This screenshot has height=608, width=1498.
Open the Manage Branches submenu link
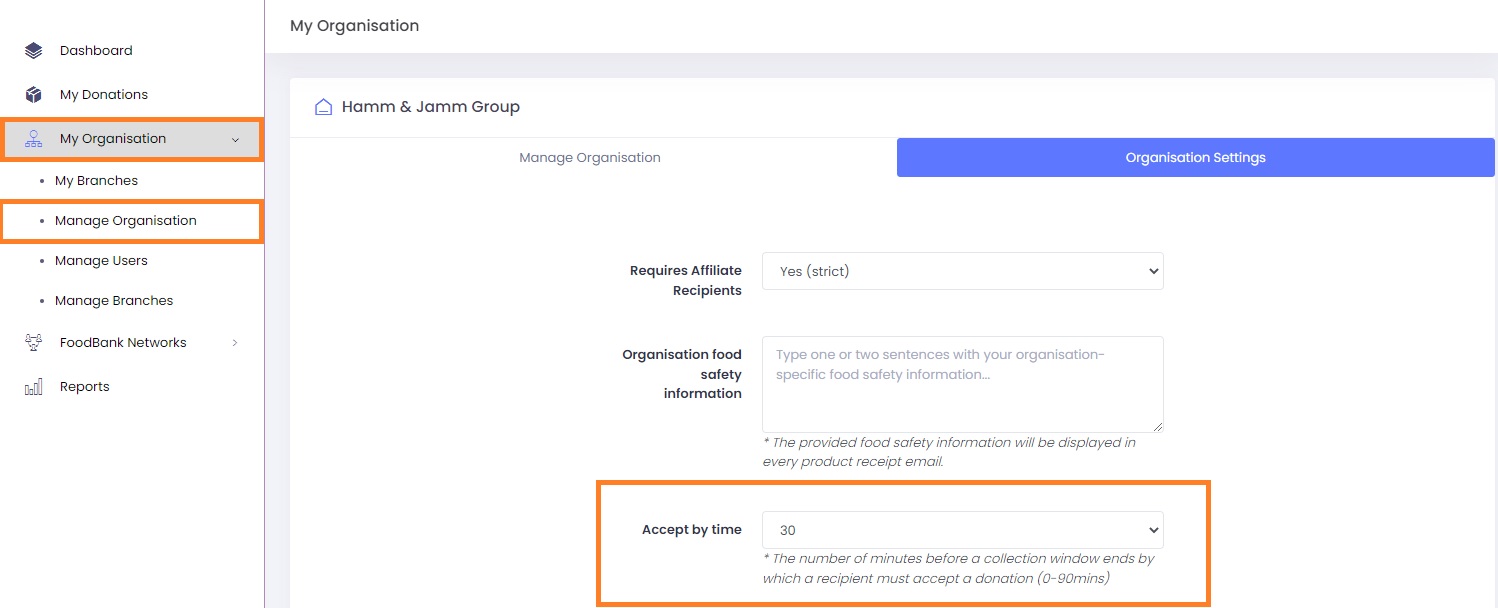(x=114, y=301)
